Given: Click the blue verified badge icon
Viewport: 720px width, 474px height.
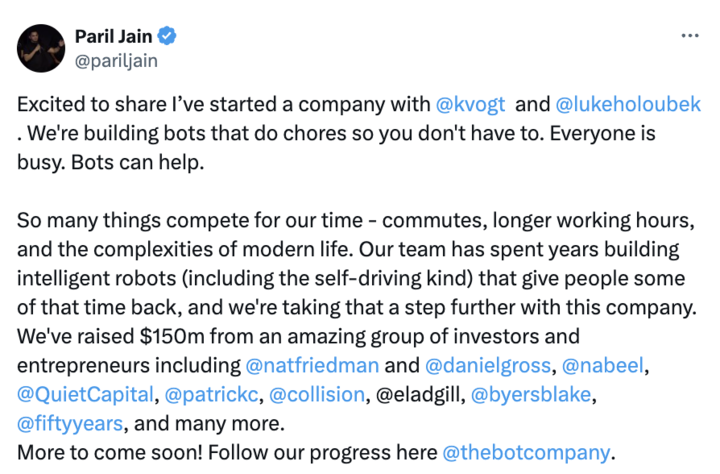Looking at the screenshot, I should (167, 36).
